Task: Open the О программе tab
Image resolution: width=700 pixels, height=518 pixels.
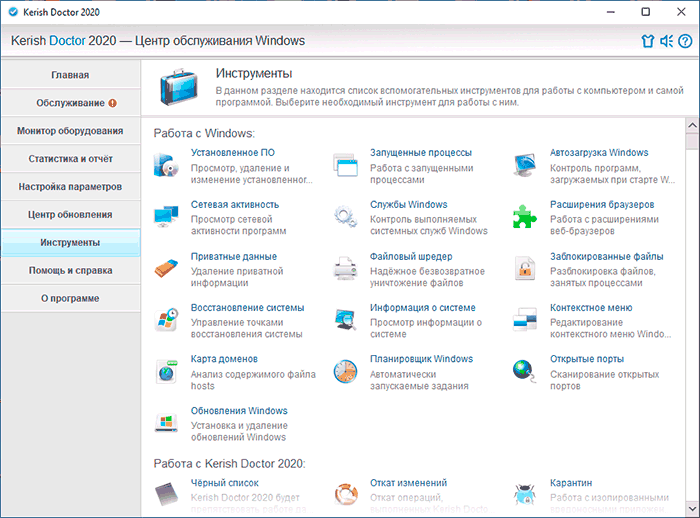Action: [x=71, y=298]
